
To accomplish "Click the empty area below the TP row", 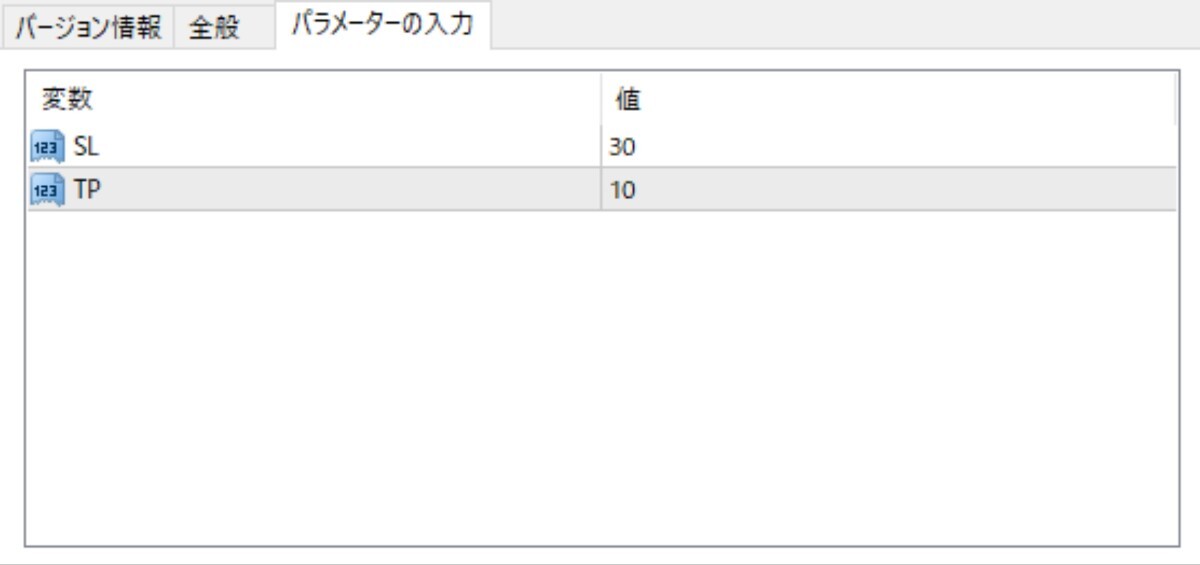I will (601, 377).
